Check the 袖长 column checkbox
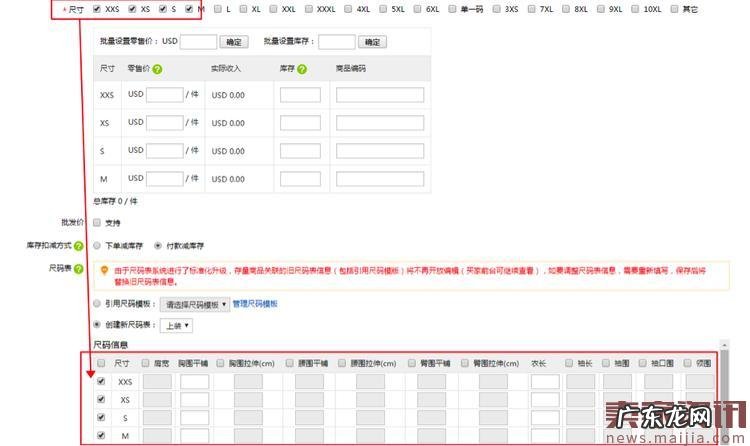The width and height of the screenshot is (750, 446). click(x=569, y=363)
